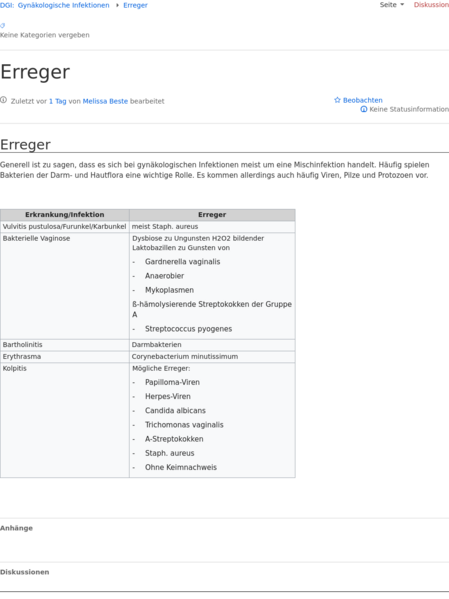Click the 'A-Streptokokken' list entry
The width and height of the screenshot is (449, 599).
click(174, 439)
